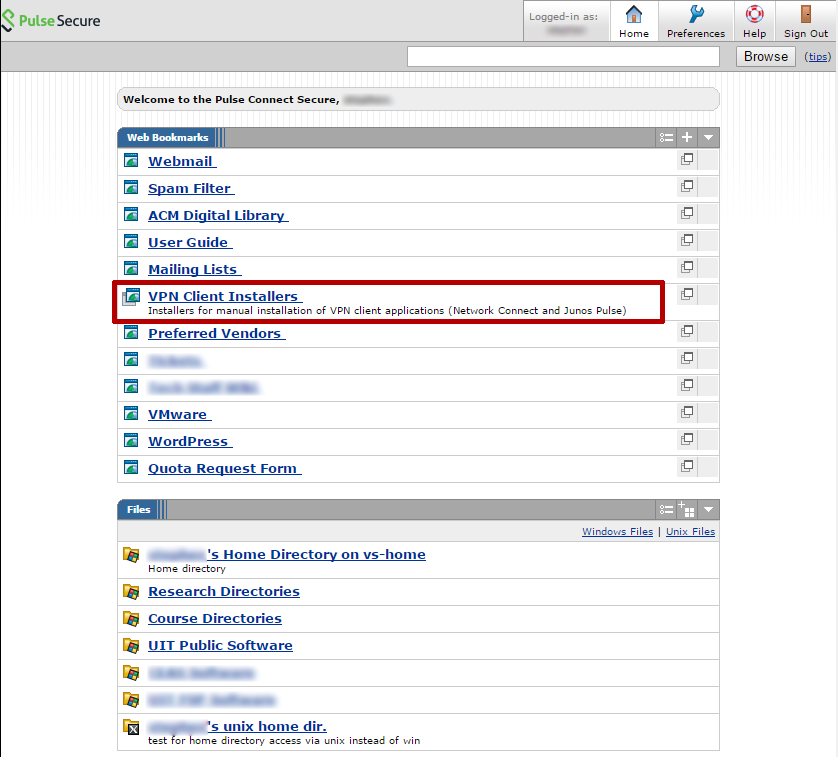
Task: Open the VPN Client Installers link
Action: pos(225,296)
